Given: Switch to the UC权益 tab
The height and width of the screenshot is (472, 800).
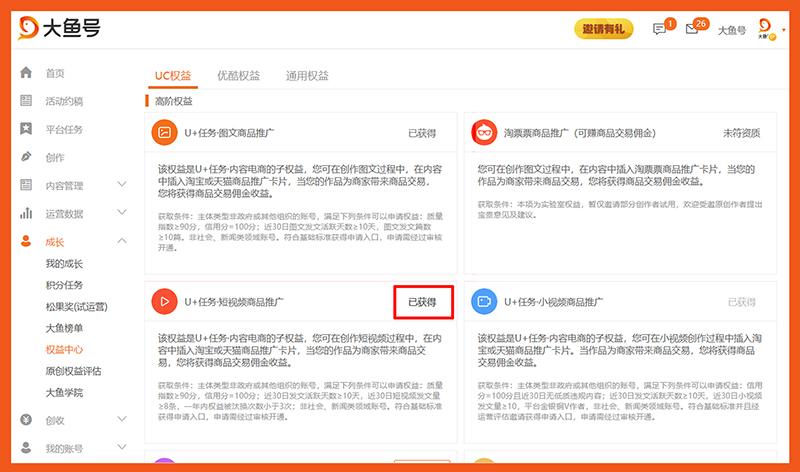Looking at the screenshot, I should click(172, 76).
